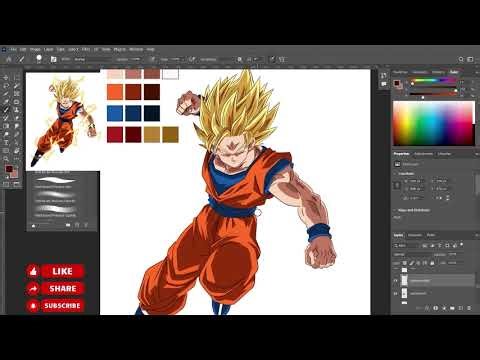Toggle visibility of the layer below selected
Image resolution: width=480 pixels, height=360 pixels.
pyautogui.click(x=396, y=294)
